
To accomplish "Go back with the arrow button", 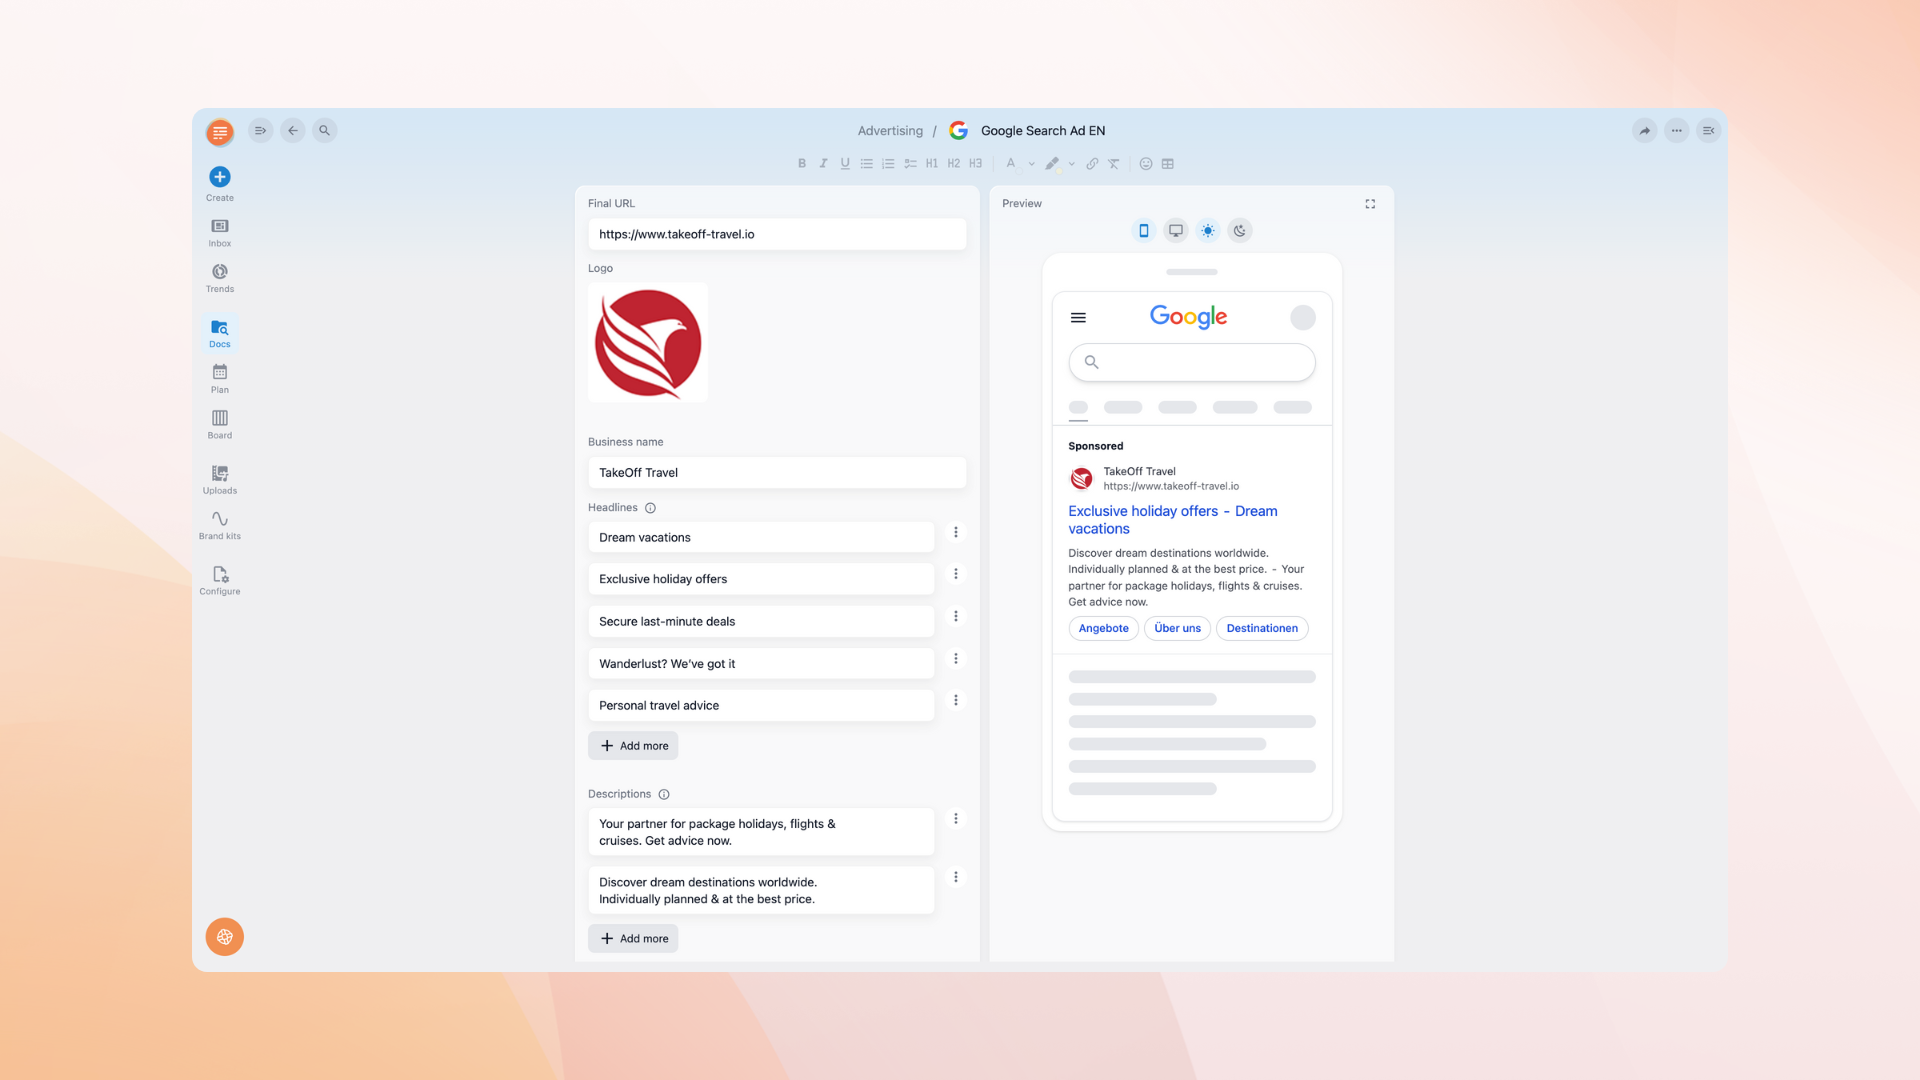I will 293,130.
